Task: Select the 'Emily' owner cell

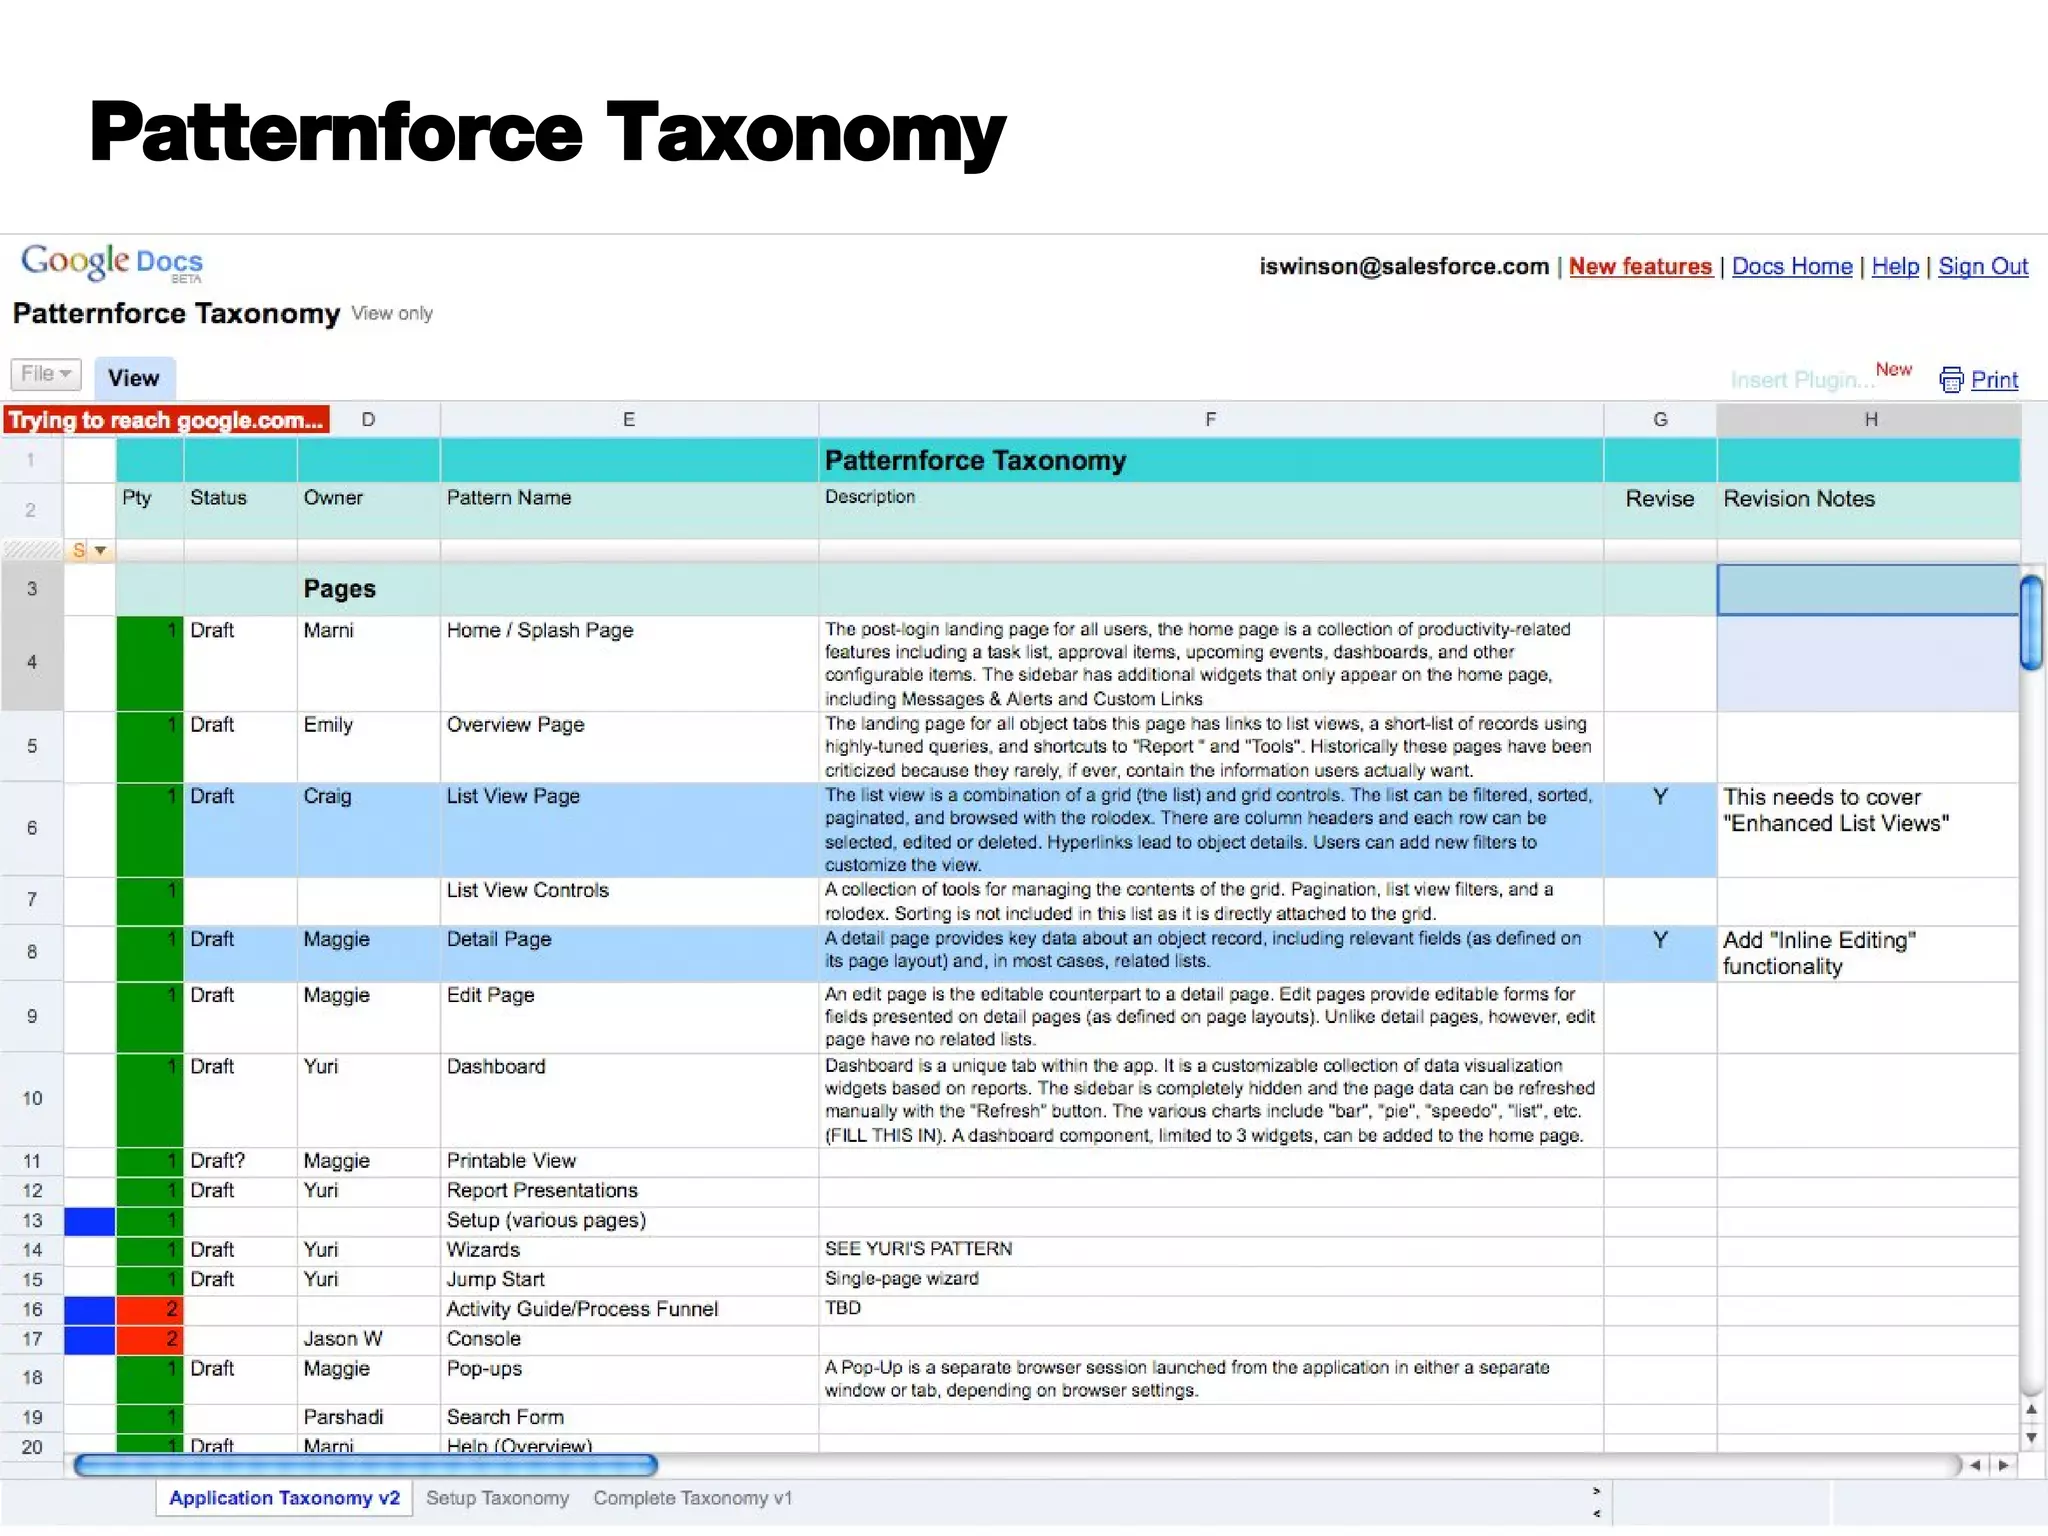Action: 368,747
